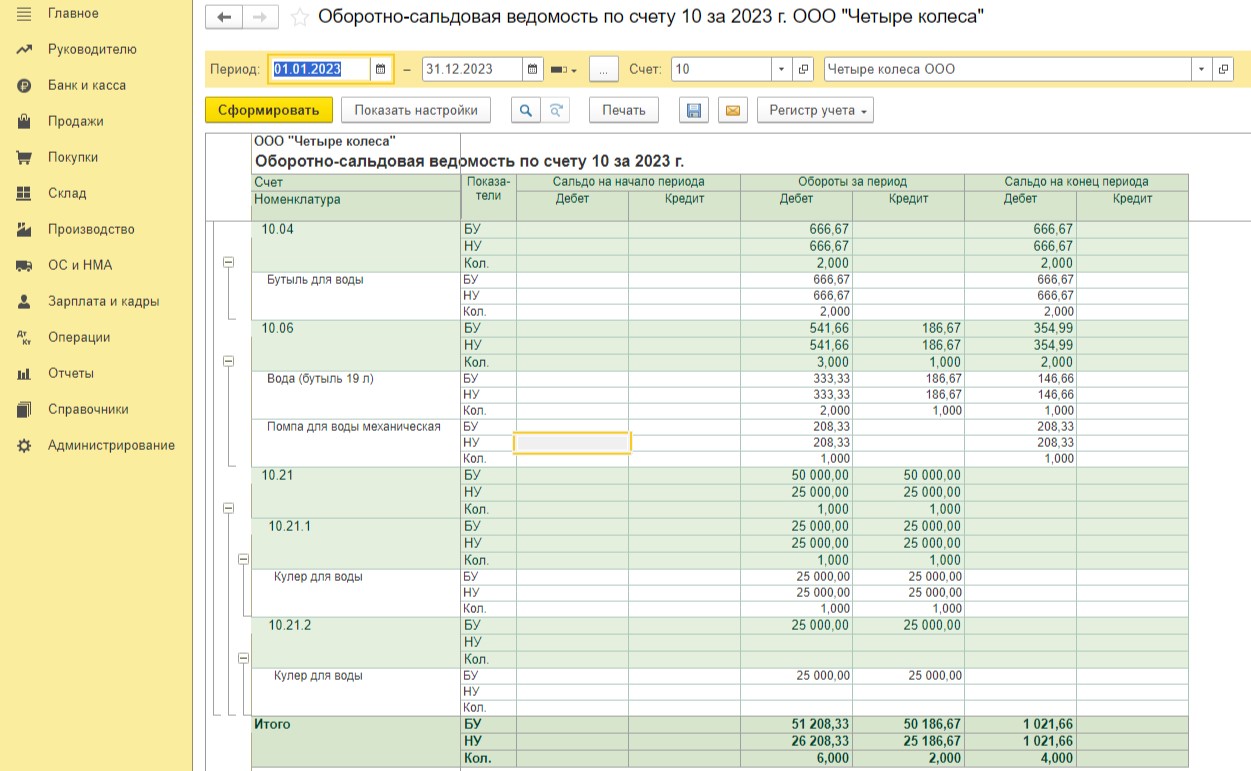Image resolution: width=1251 pixels, height=771 pixels.
Task: Select the Сальдо на начало периода header
Action: (x=628, y=182)
